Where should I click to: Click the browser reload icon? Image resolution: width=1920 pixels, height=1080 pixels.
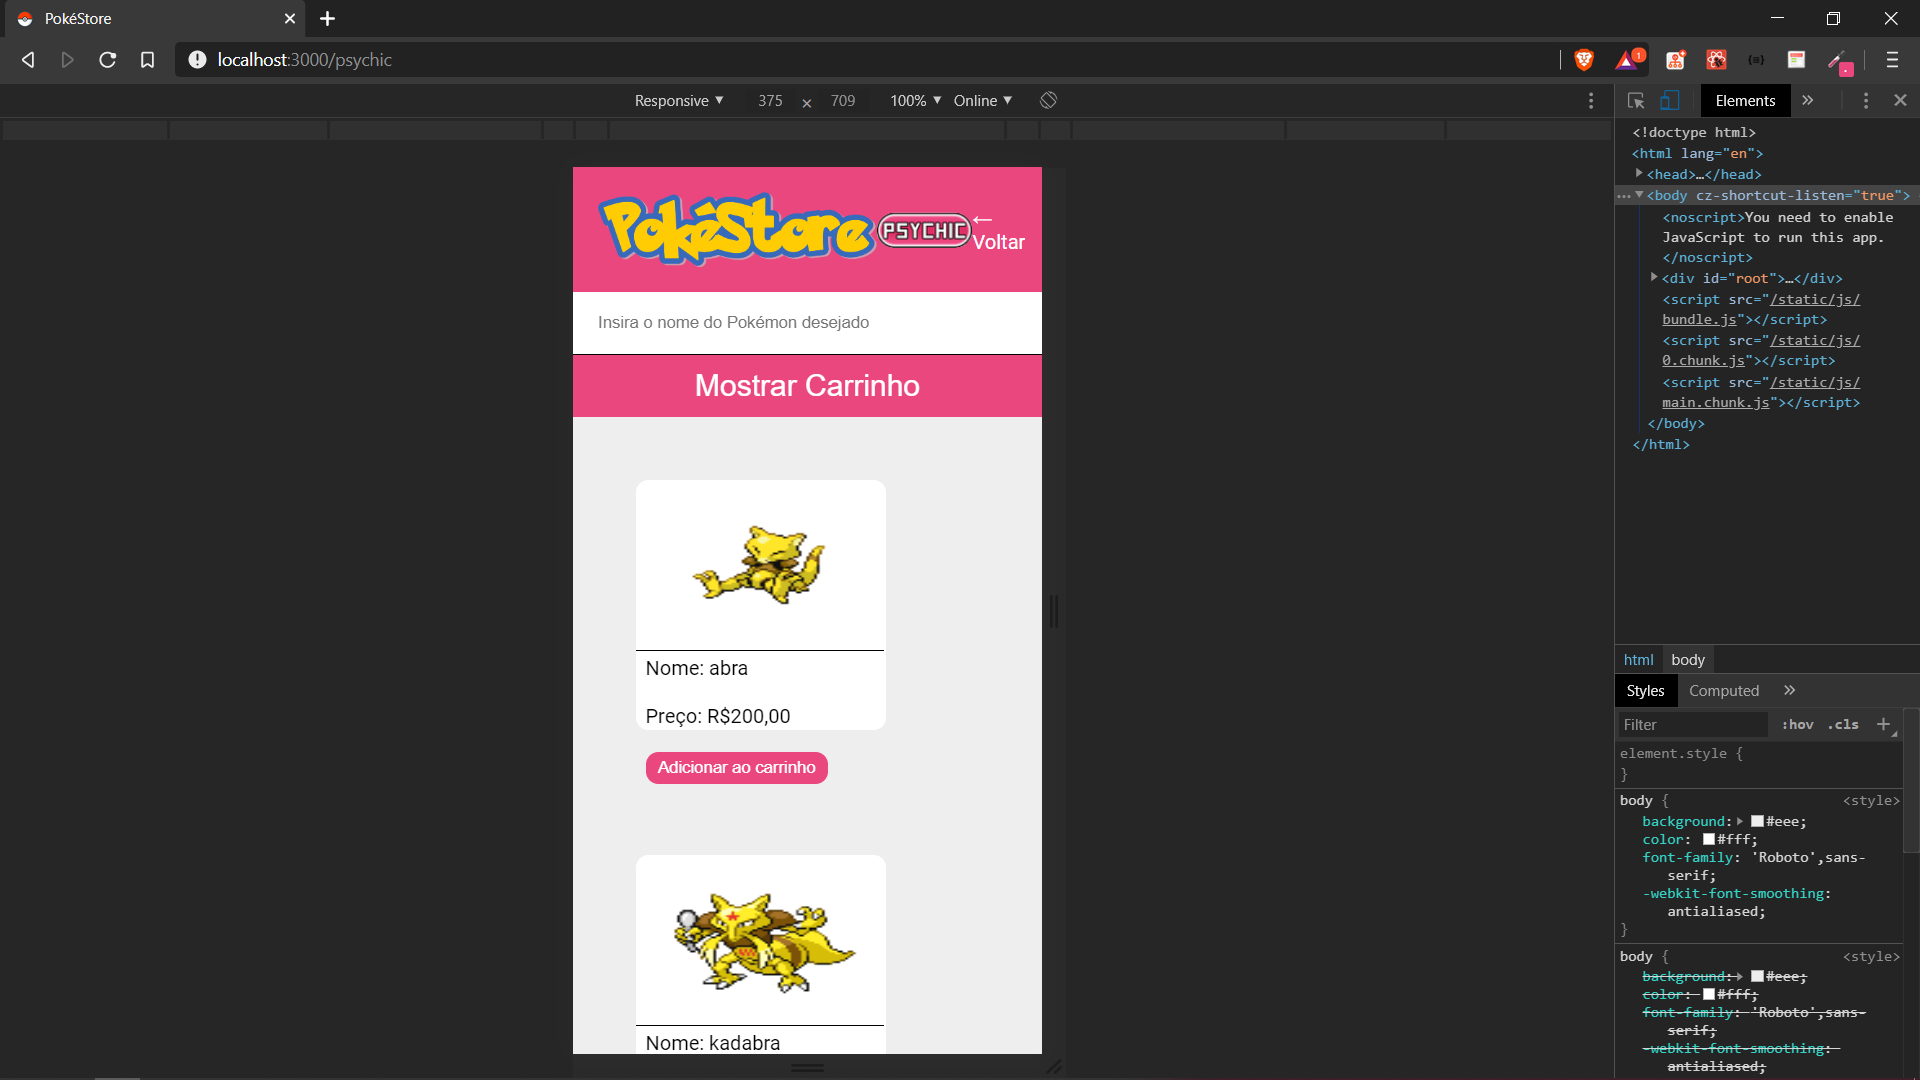coord(108,60)
